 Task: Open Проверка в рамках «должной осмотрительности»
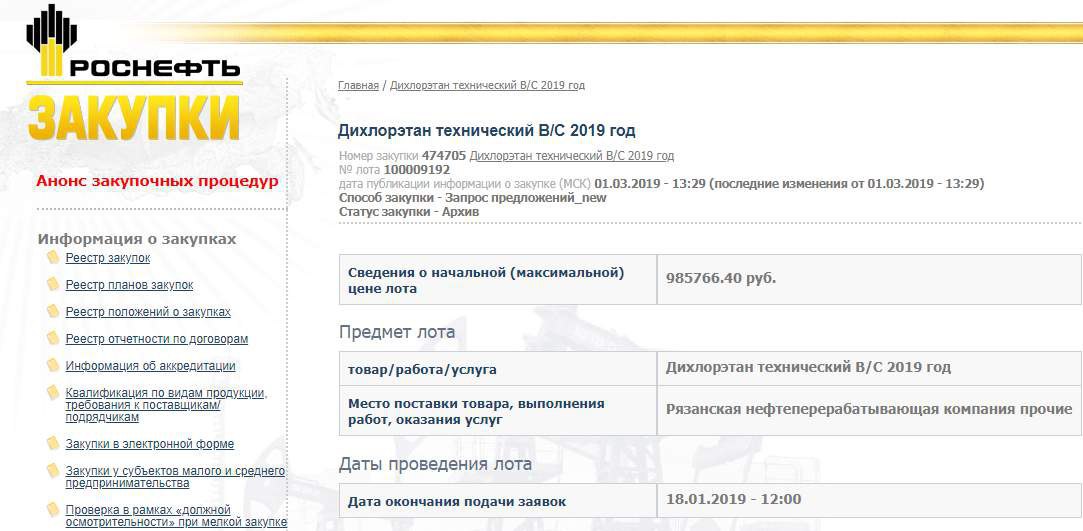[176, 516]
